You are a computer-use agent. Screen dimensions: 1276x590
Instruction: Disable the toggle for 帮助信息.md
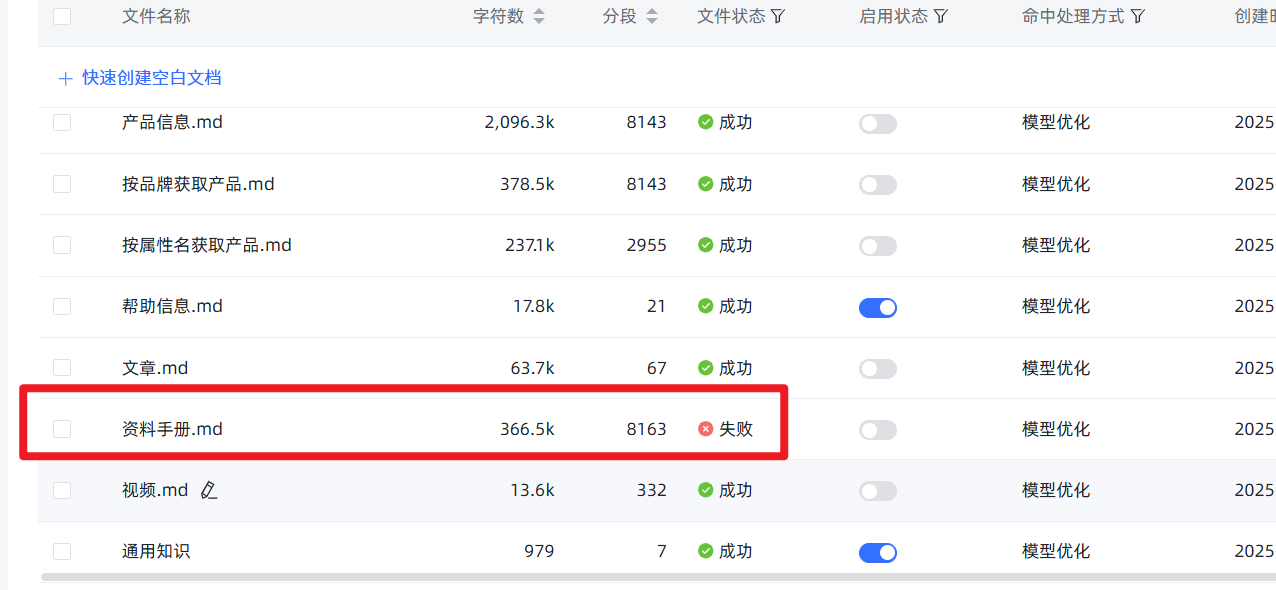878,307
